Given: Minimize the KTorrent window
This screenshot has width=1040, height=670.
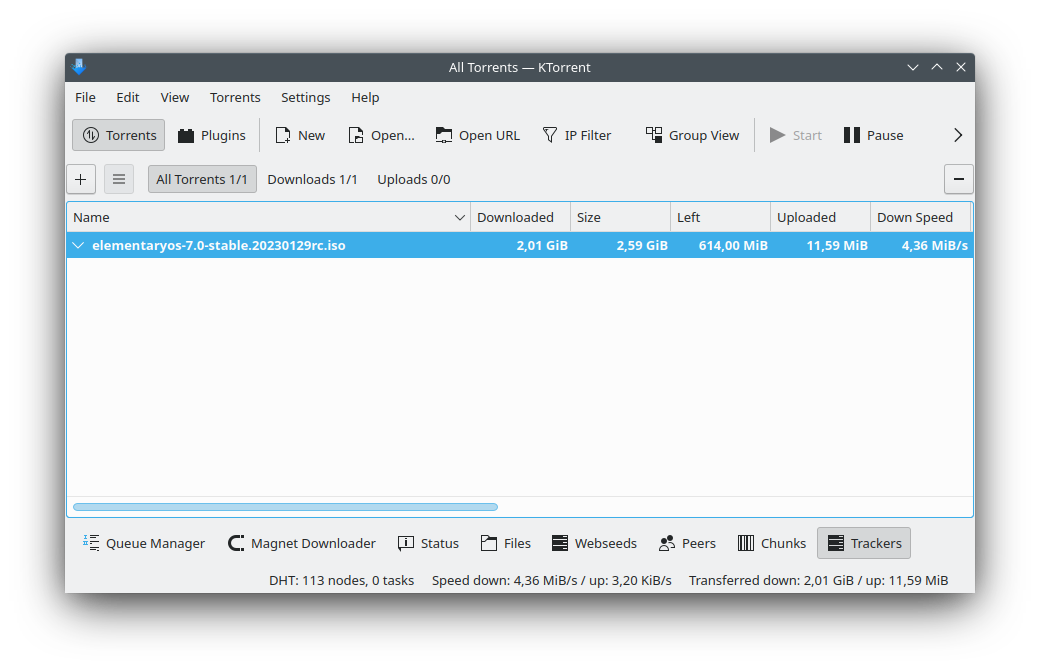Looking at the screenshot, I should (913, 67).
